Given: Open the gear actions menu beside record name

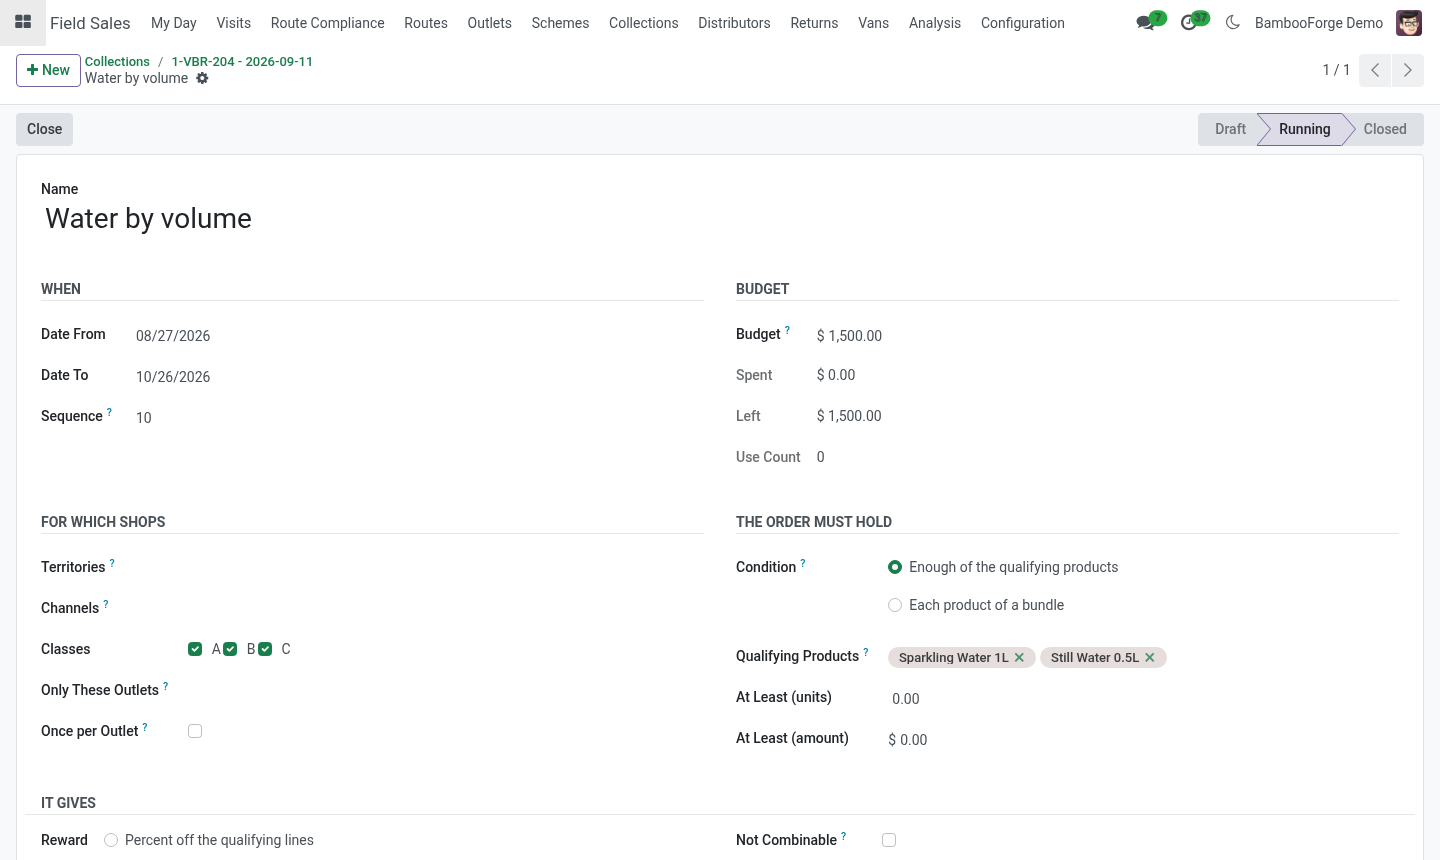Looking at the screenshot, I should click(202, 78).
